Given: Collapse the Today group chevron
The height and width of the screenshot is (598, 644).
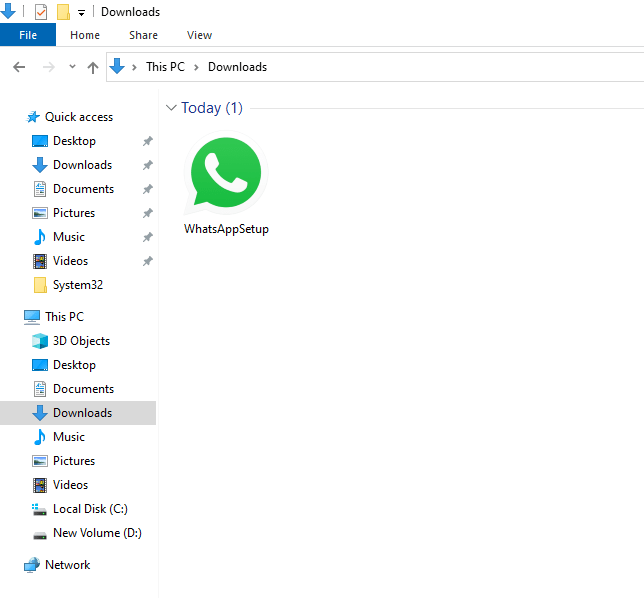Looking at the screenshot, I should (171, 108).
